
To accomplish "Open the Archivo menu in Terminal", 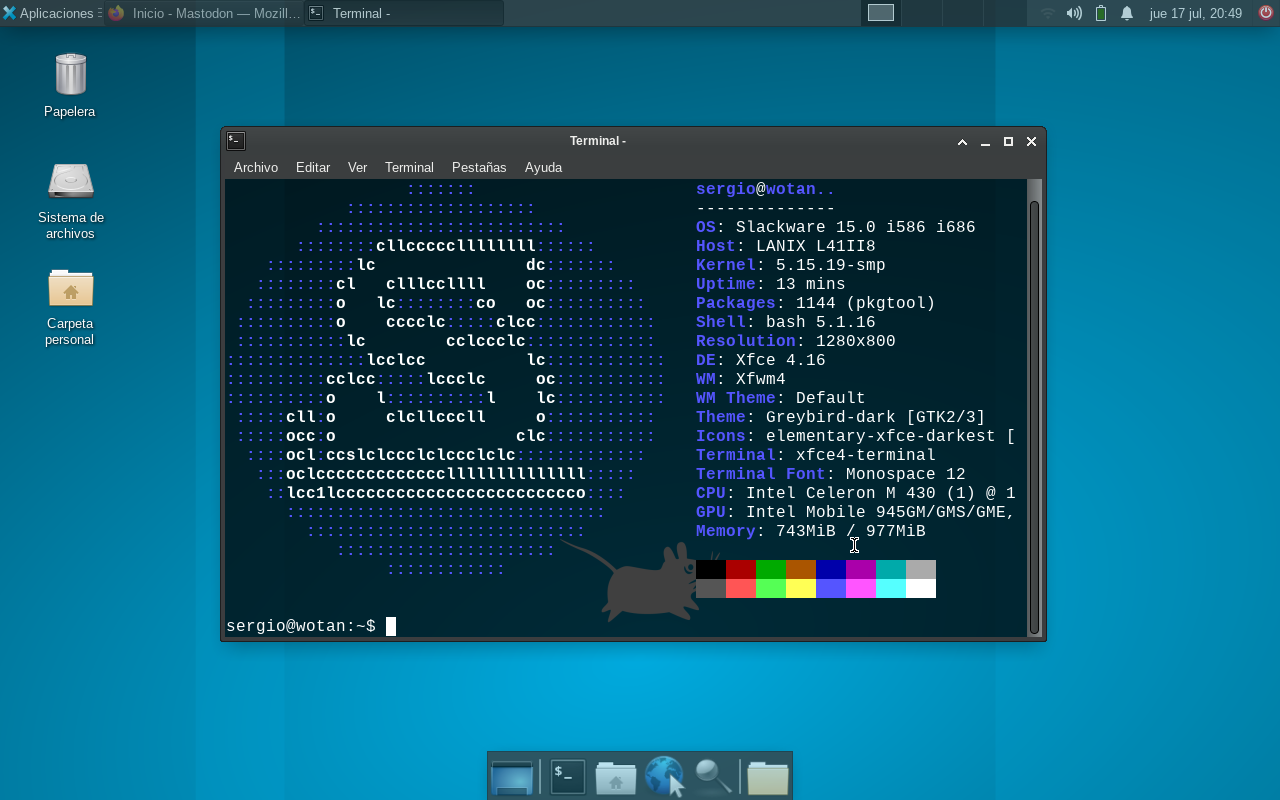I will click(x=256, y=167).
